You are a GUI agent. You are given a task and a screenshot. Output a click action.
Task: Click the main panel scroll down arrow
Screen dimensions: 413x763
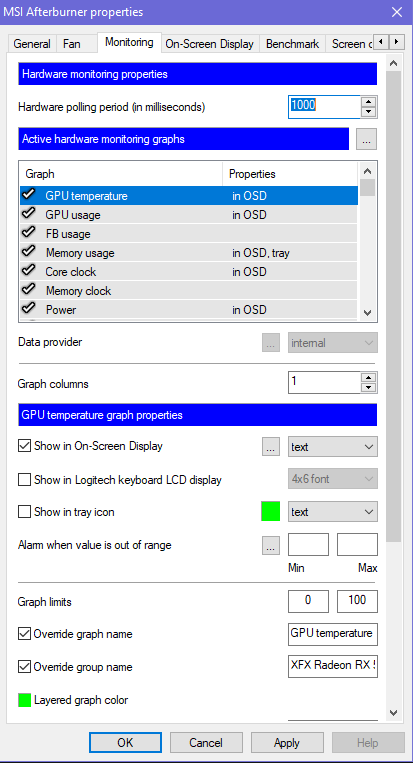click(394, 712)
